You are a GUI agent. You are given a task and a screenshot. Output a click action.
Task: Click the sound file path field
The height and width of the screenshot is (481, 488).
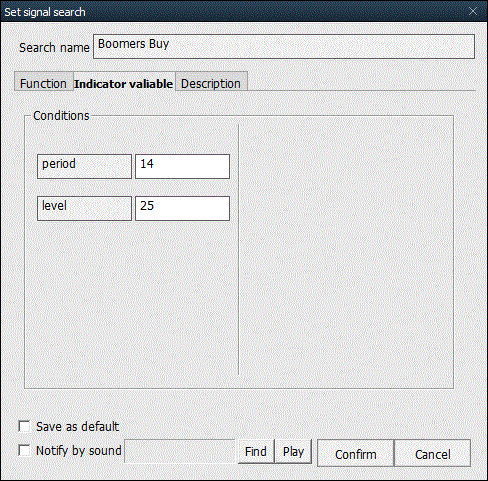pyautogui.click(x=180, y=451)
